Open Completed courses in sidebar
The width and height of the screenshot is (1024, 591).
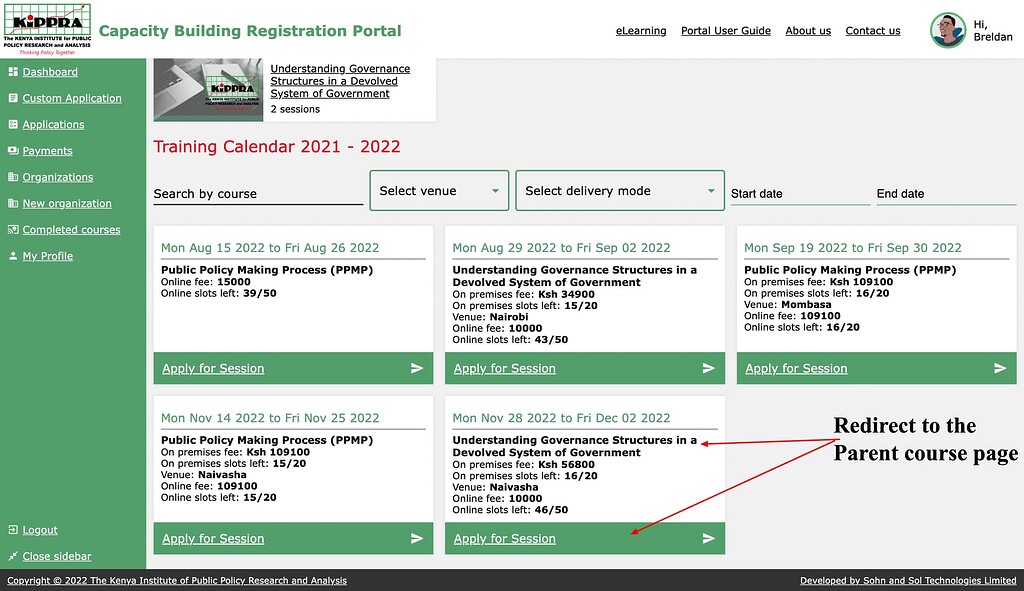(x=71, y=230)
